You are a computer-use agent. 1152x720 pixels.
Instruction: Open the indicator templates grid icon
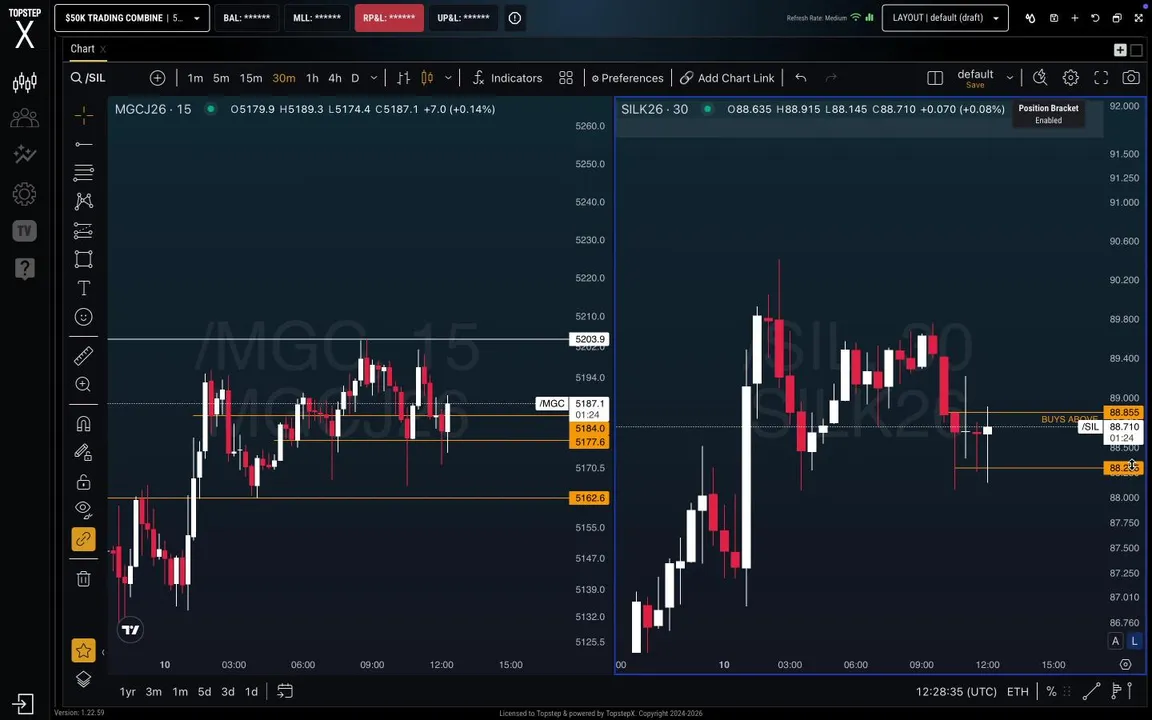click(x=566, y=78)
